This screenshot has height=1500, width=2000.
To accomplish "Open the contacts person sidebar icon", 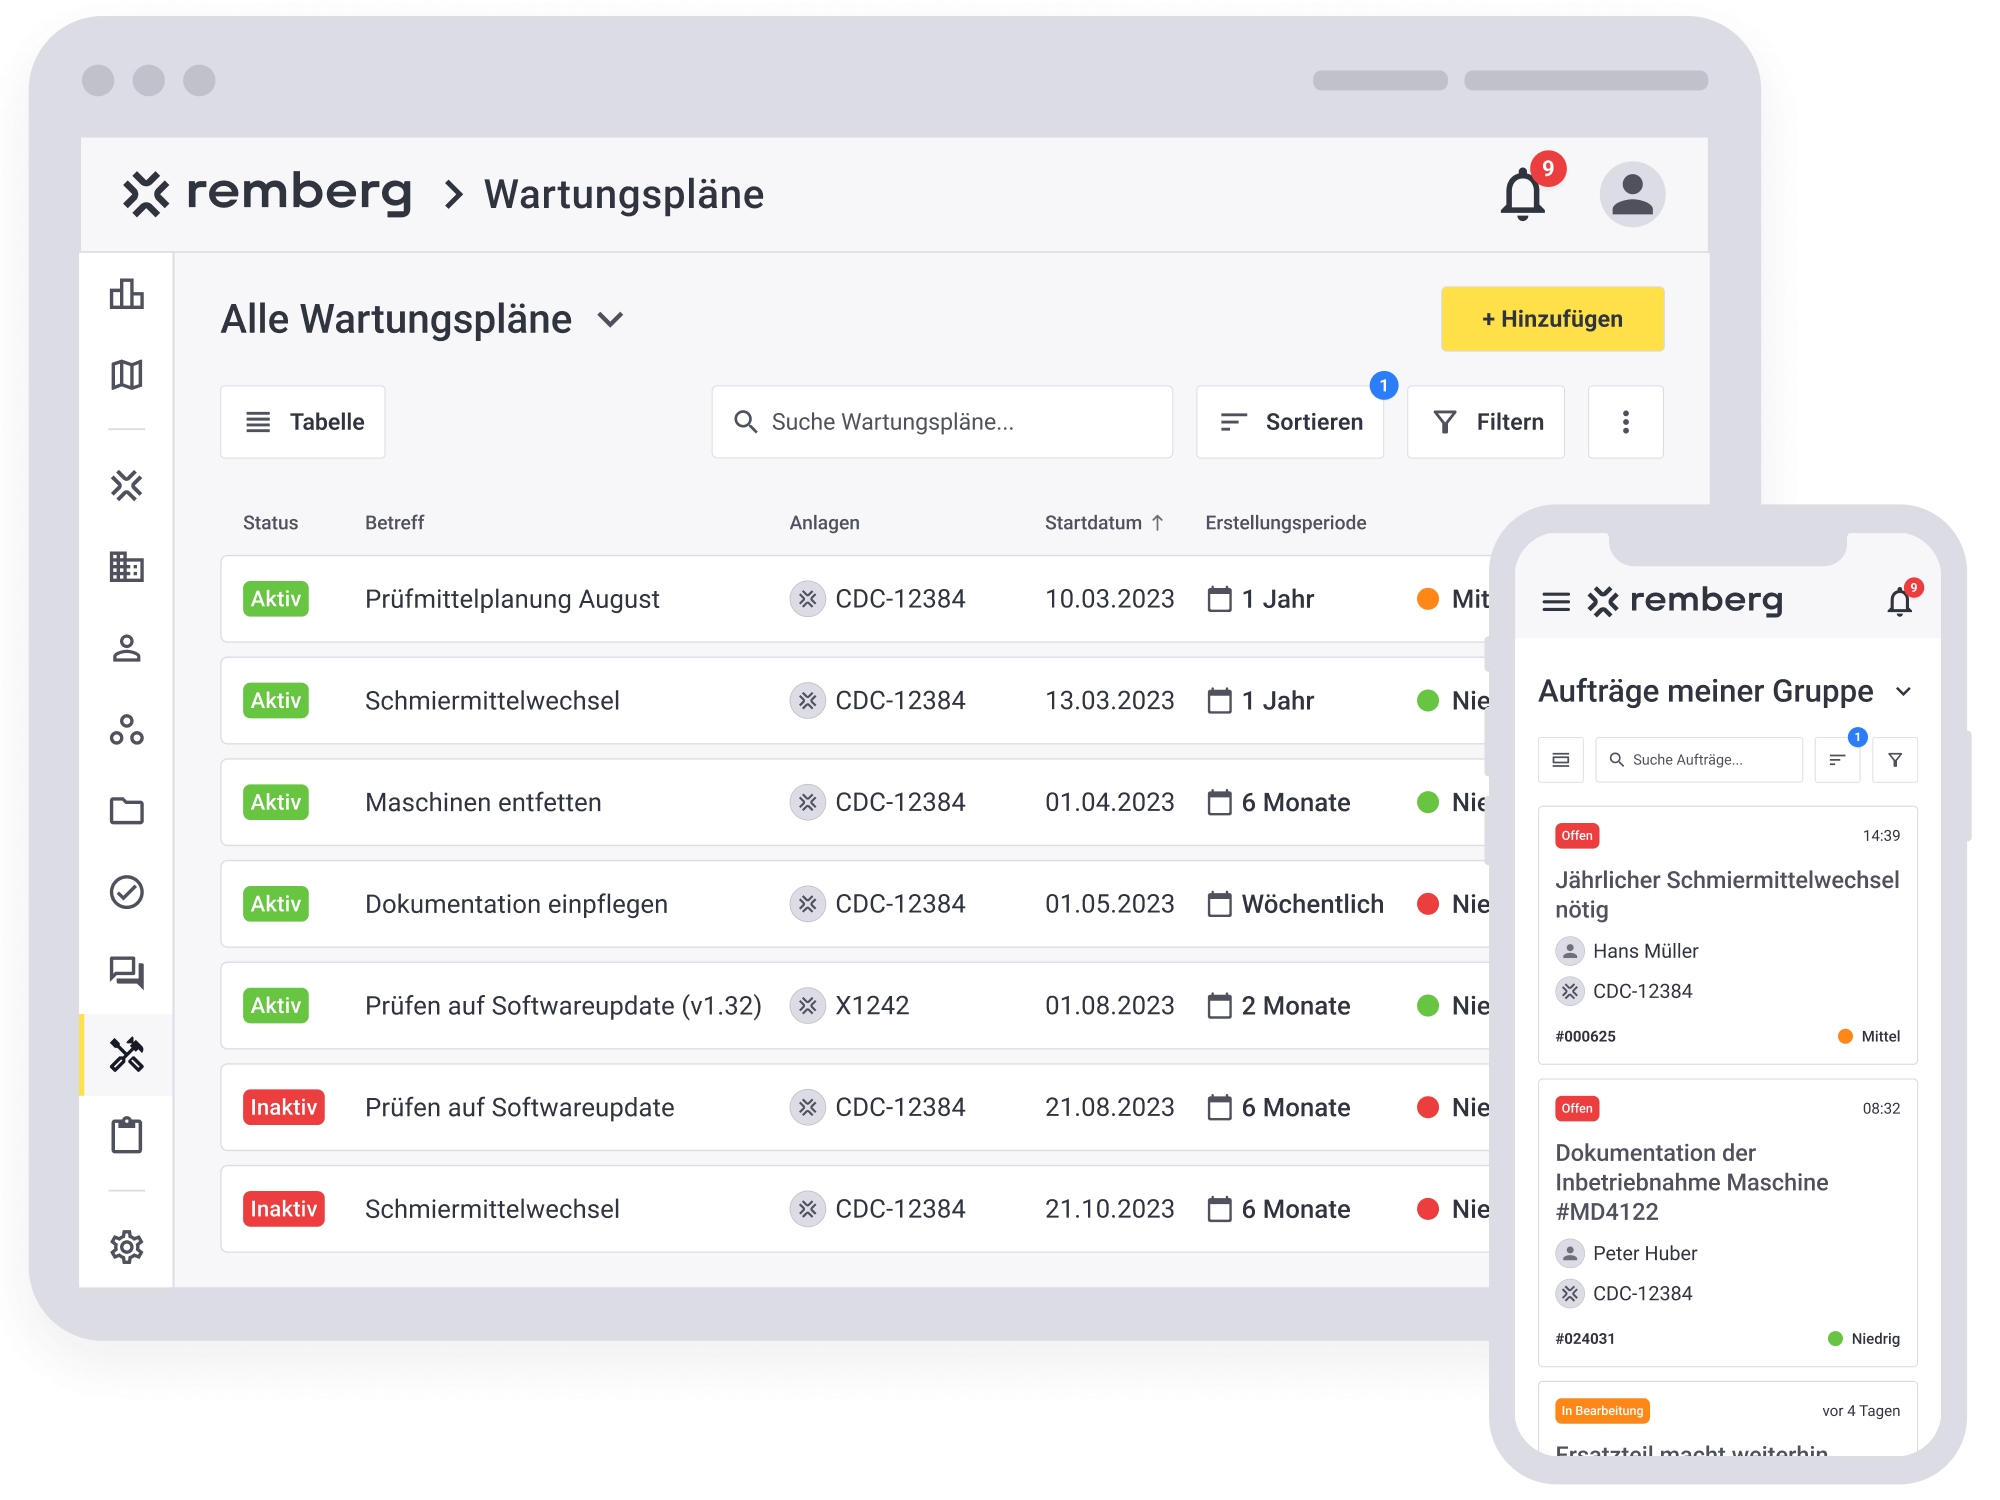I will [x=126, y=649].
